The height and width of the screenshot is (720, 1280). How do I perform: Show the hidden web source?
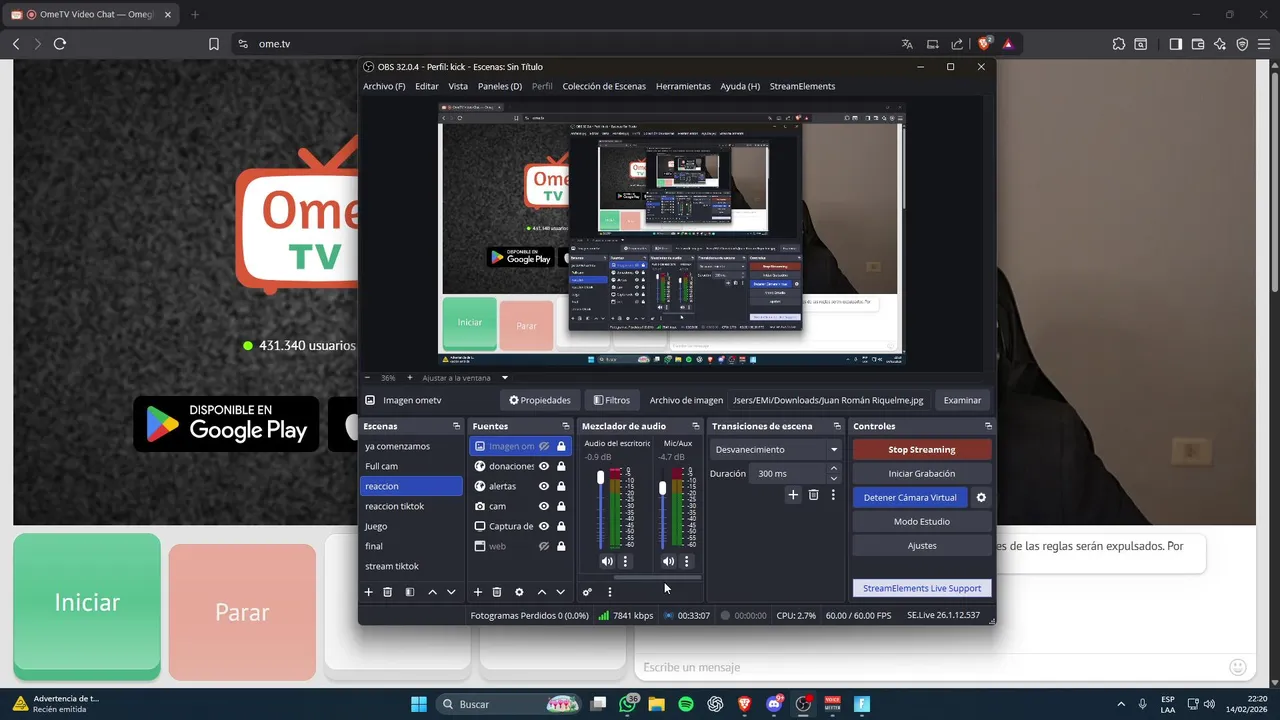click(544, 546)
